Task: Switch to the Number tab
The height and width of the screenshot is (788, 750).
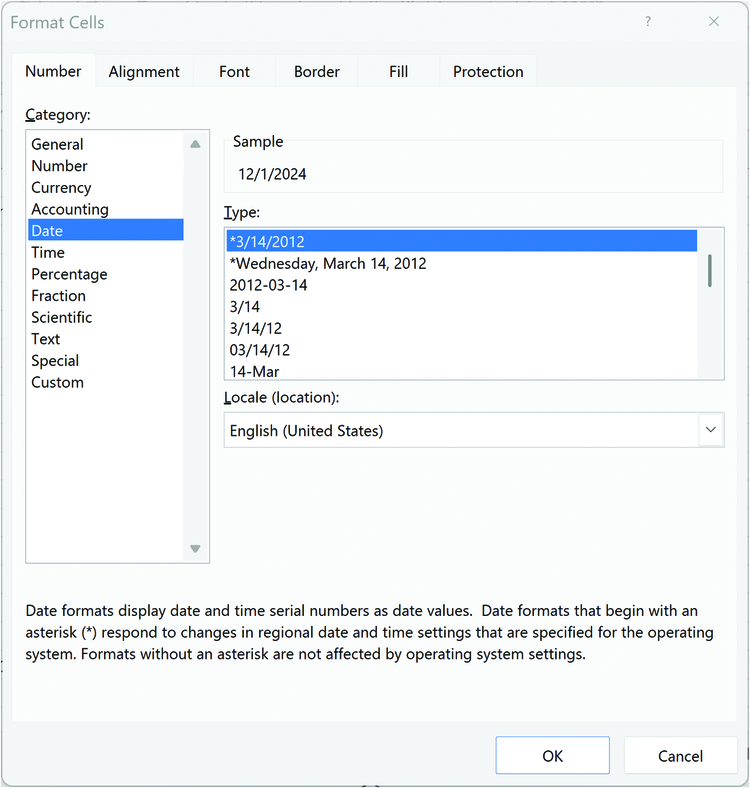Action: pos(53,71)
